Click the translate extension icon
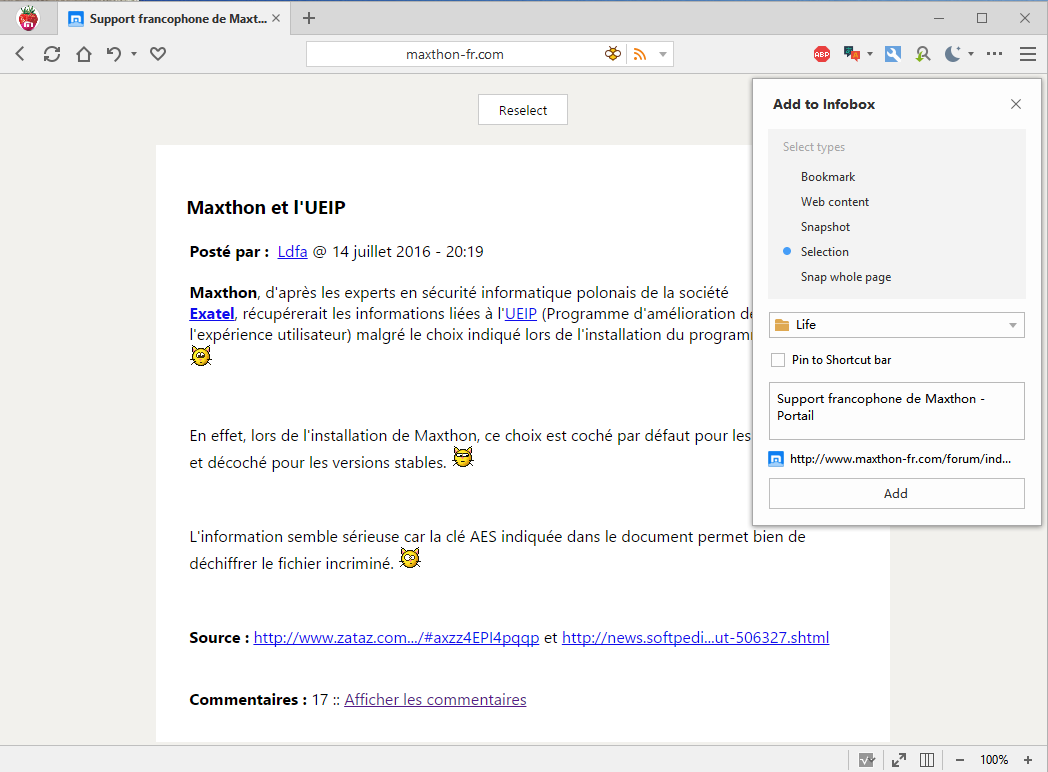Image resolution: width=1048 pixels, height=772 pixels. pyautogui.click(x=852, y=54)
